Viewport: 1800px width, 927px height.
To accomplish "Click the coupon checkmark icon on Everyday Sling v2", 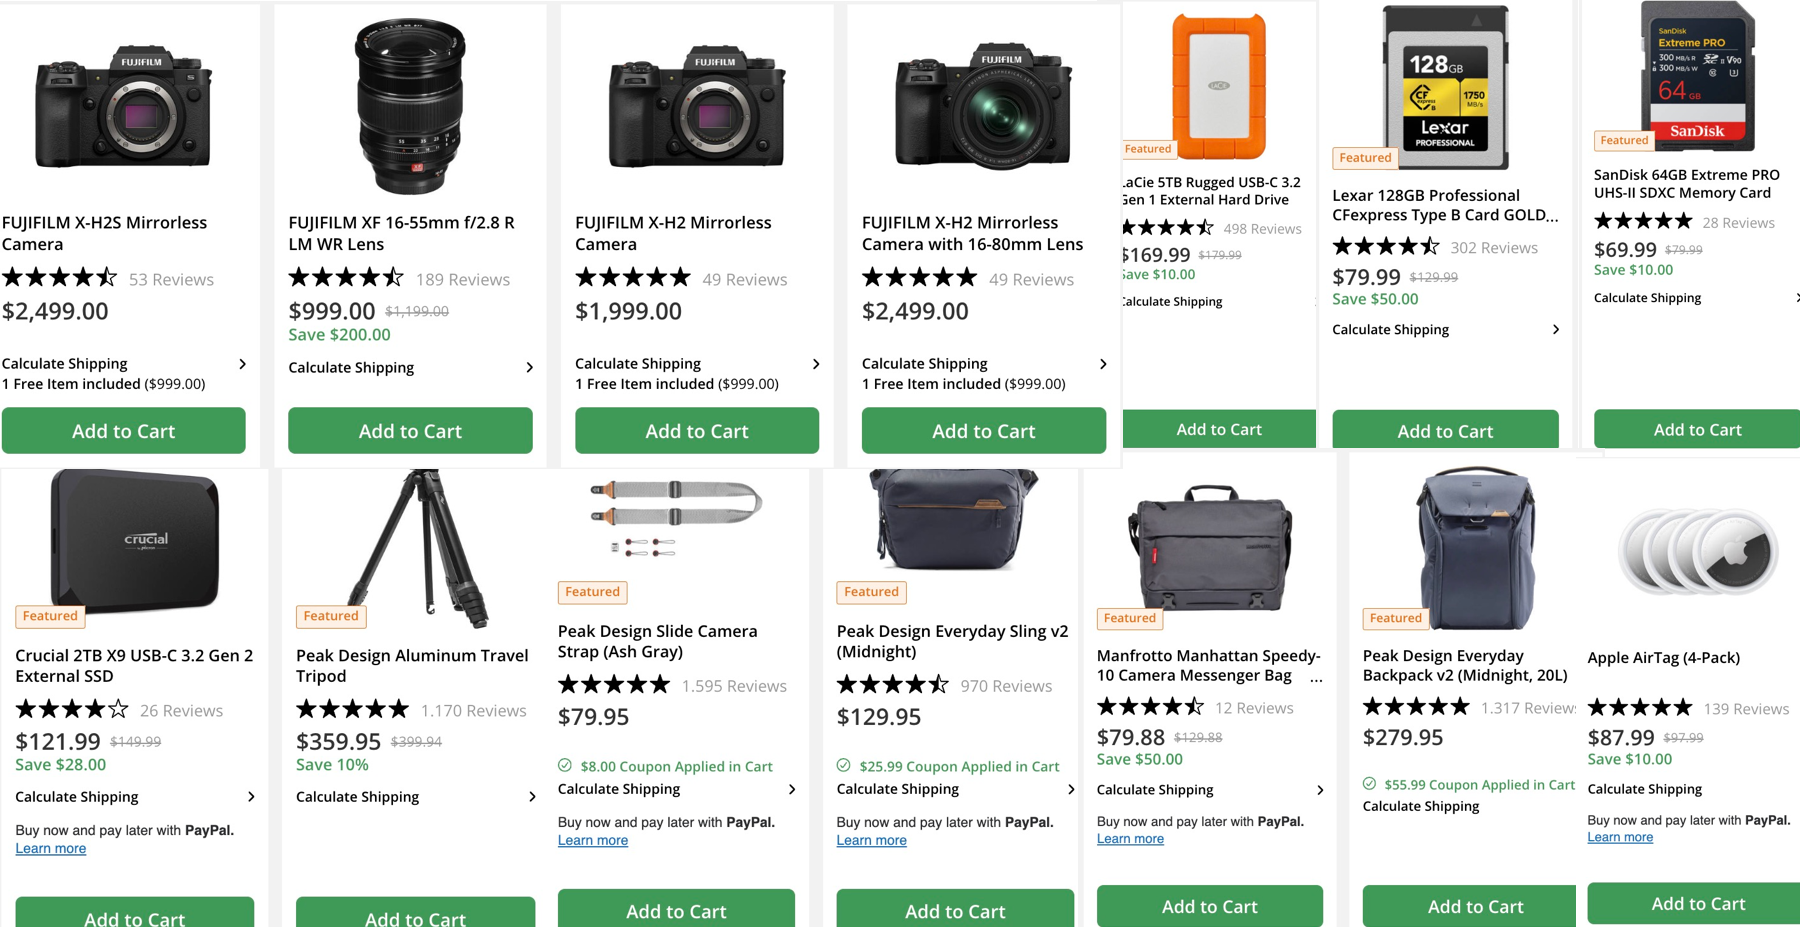I will pos(844,766).
